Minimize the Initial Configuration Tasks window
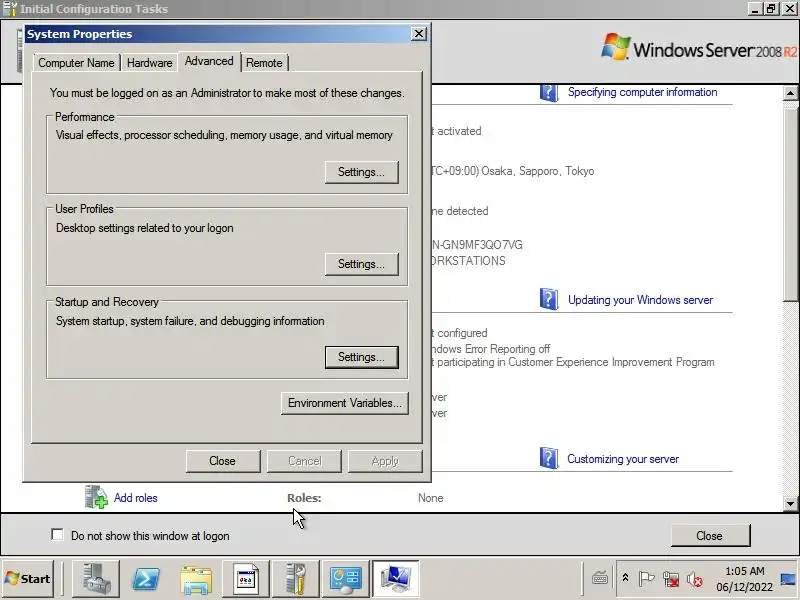 pyautogui.click(x=755, y=8)
